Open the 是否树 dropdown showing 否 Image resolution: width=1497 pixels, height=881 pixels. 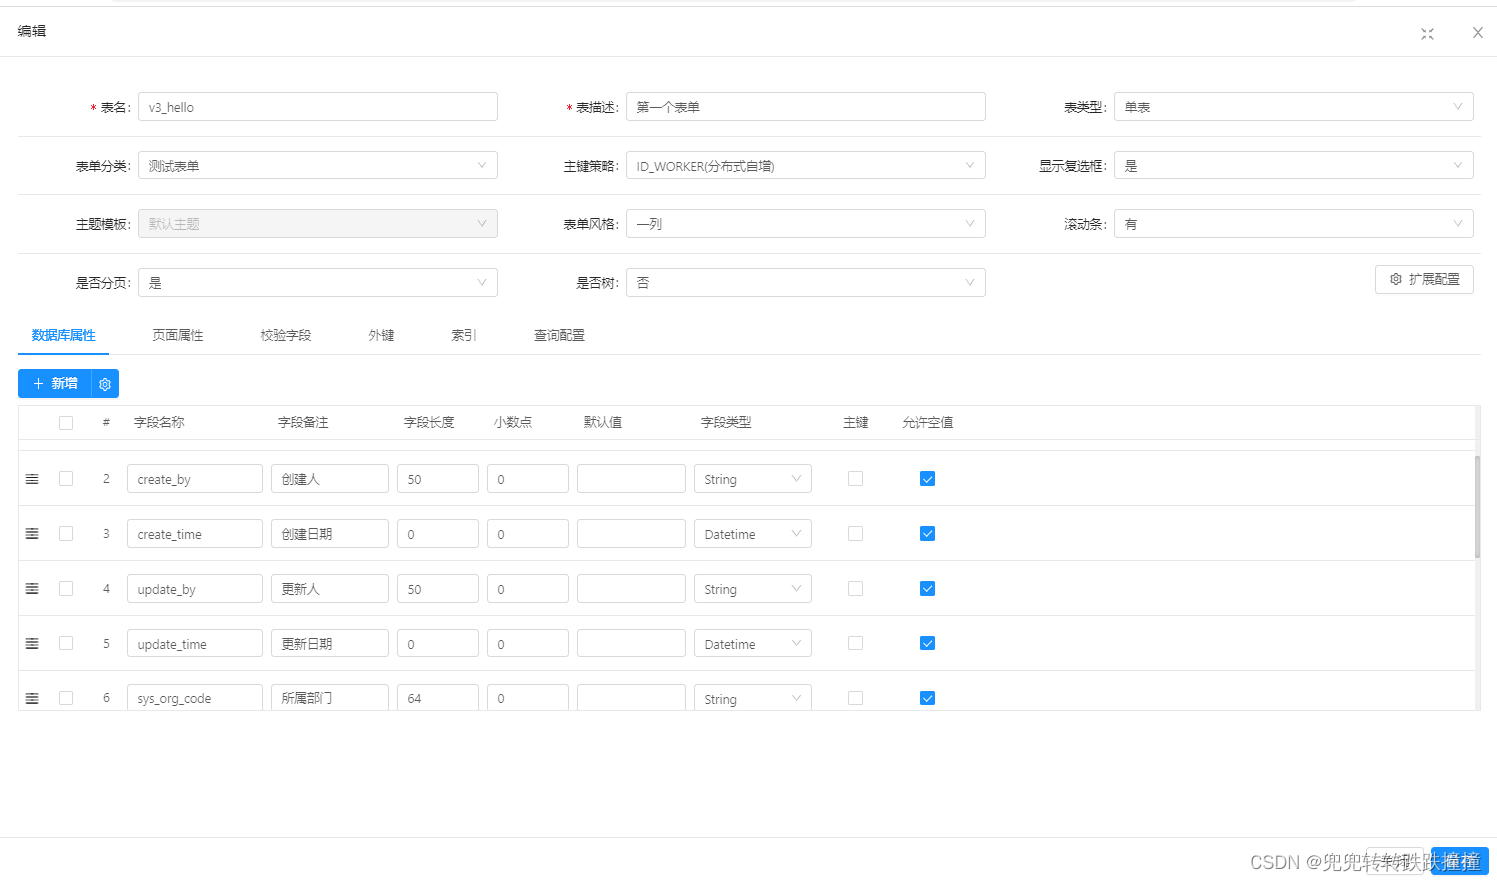point(806,283)
